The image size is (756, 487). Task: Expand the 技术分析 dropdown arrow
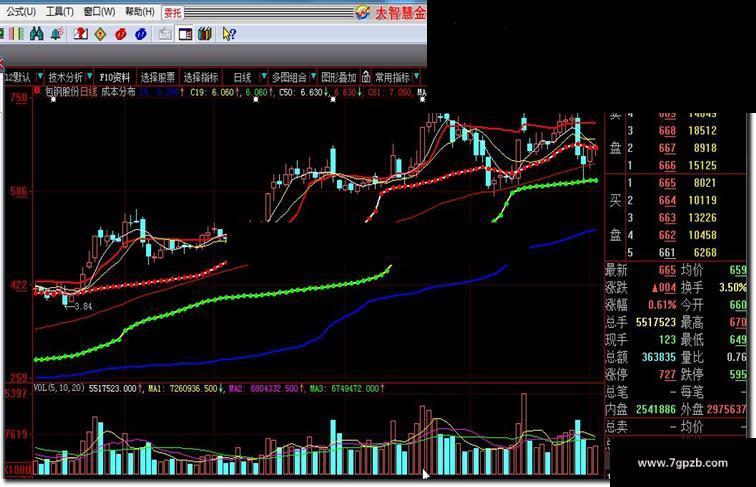point(90,76)
